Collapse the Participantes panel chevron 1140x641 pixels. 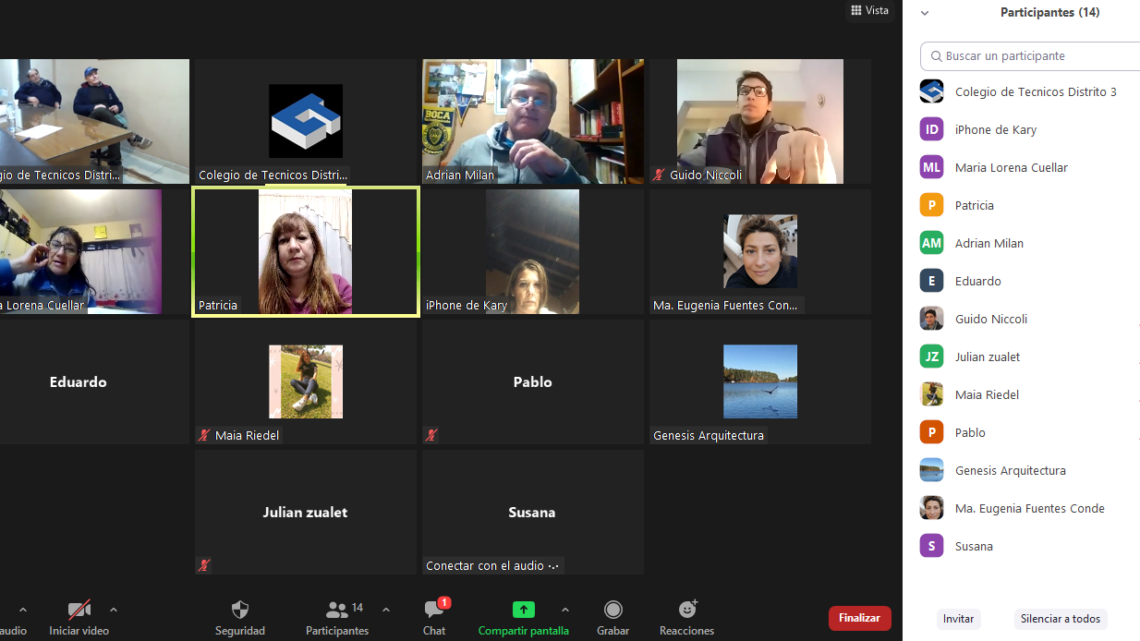tap(925, 13)
